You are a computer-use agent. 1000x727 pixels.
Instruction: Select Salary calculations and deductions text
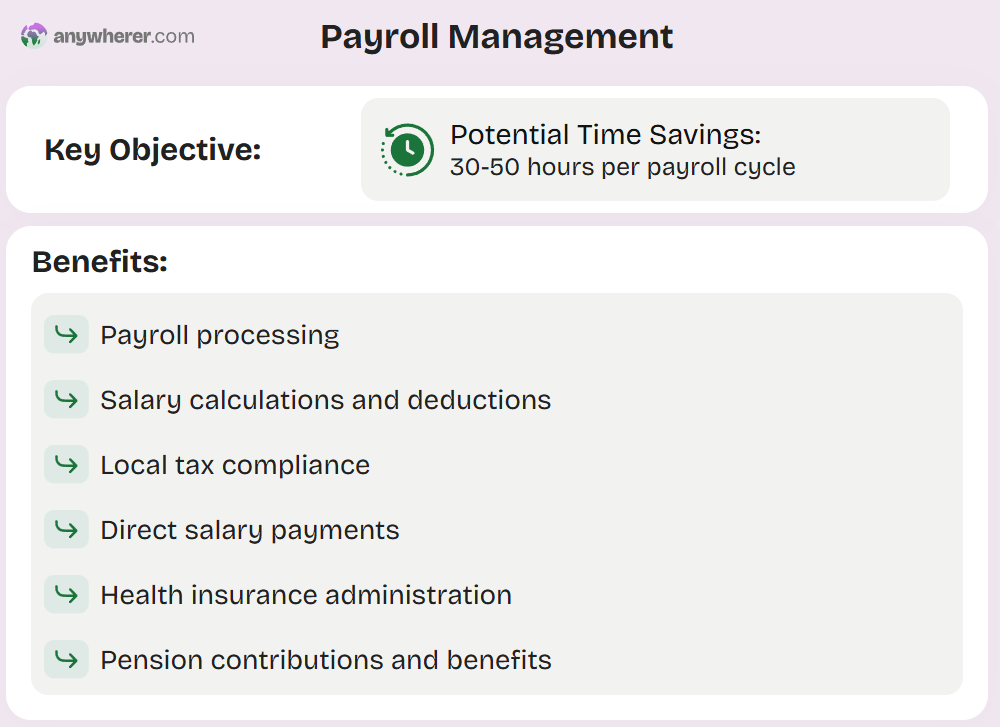[x=325, y=400]
